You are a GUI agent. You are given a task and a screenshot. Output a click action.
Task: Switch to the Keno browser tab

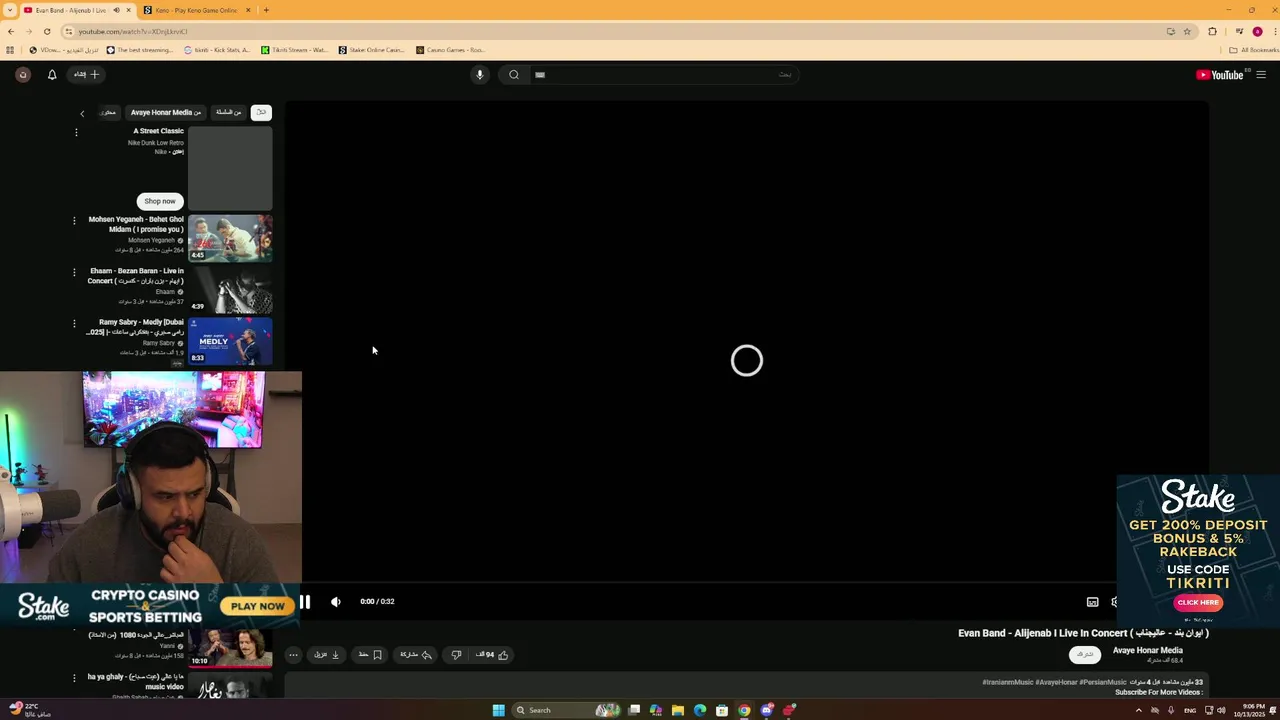click(197, 10)
